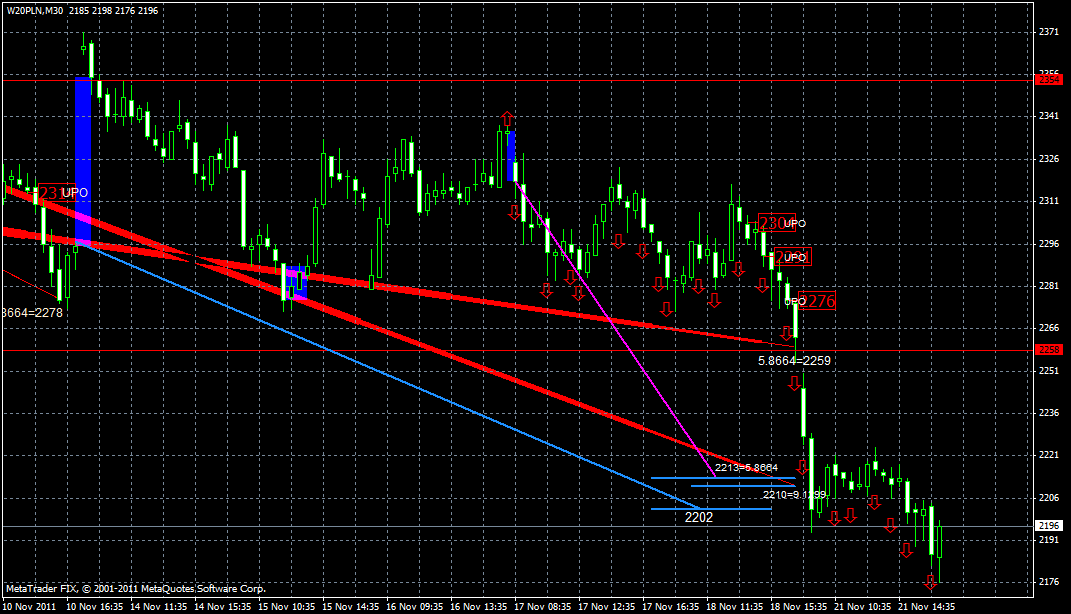Viewport: 1071px width, 614px height.
Task: Click the 14 Nov 15:35 time axis label
Action: point(223,606)
